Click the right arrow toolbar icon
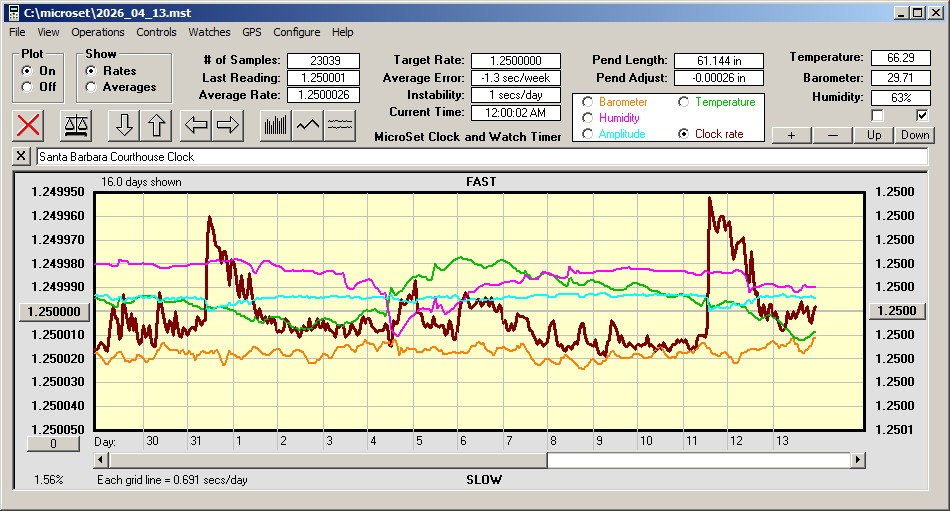Image resolution: width=950 pixels, height=511 pixels. pyautogui.click(x=228, y=125)
